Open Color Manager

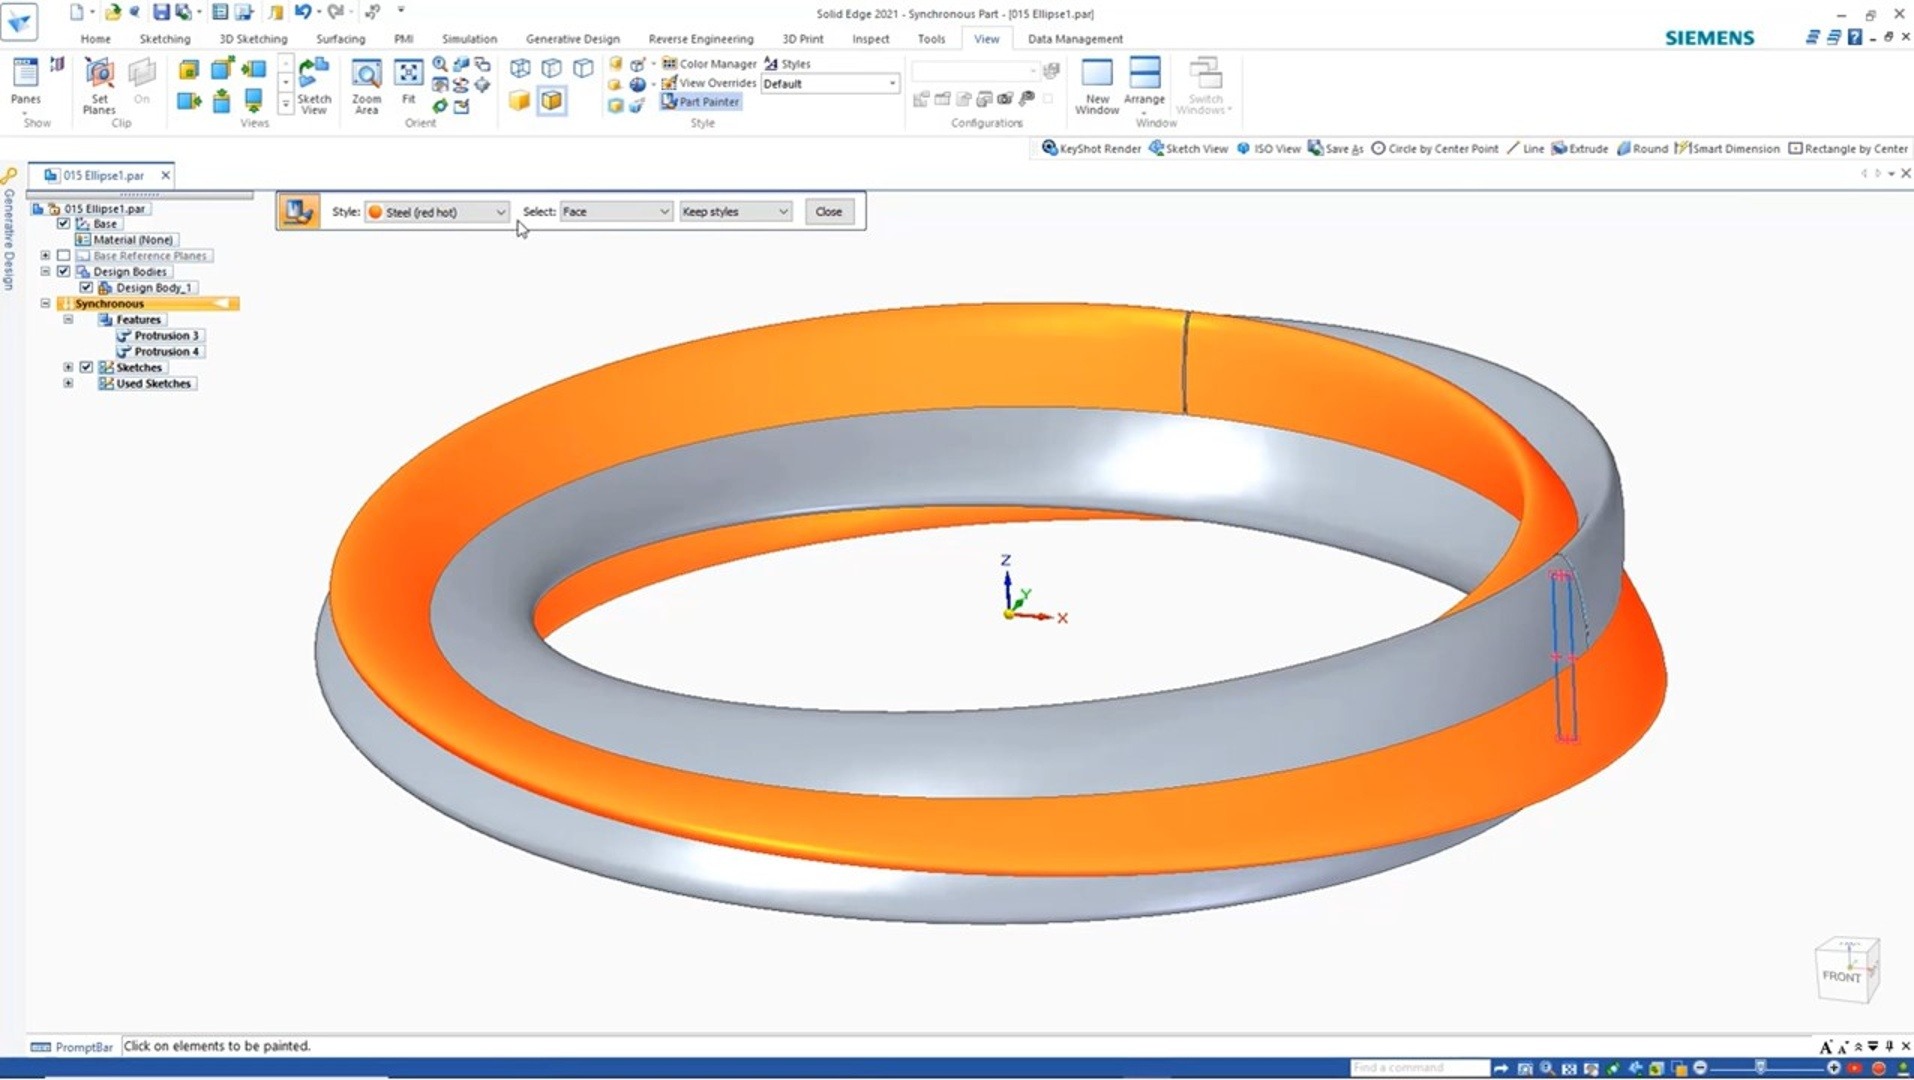[709, 63]
